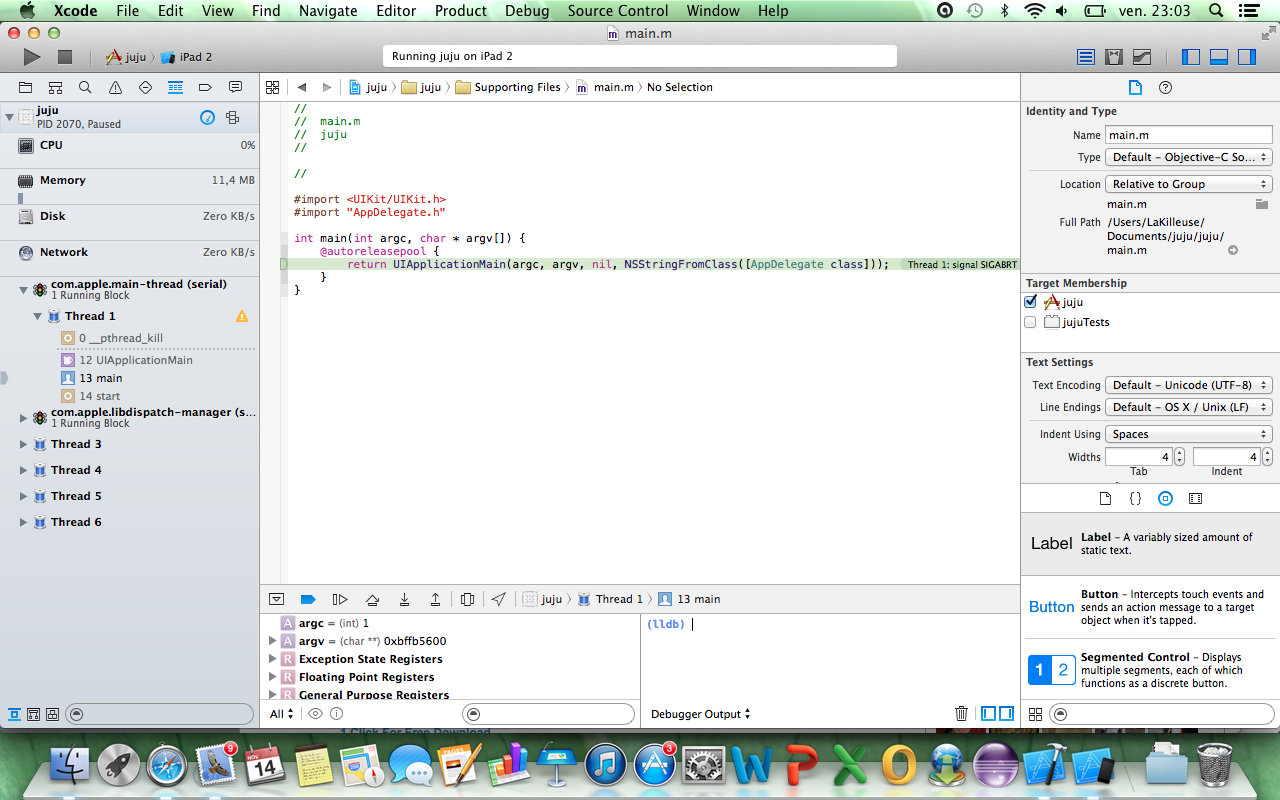
Task: Click the Tab width stepper
Action: tap(1180, 456)
